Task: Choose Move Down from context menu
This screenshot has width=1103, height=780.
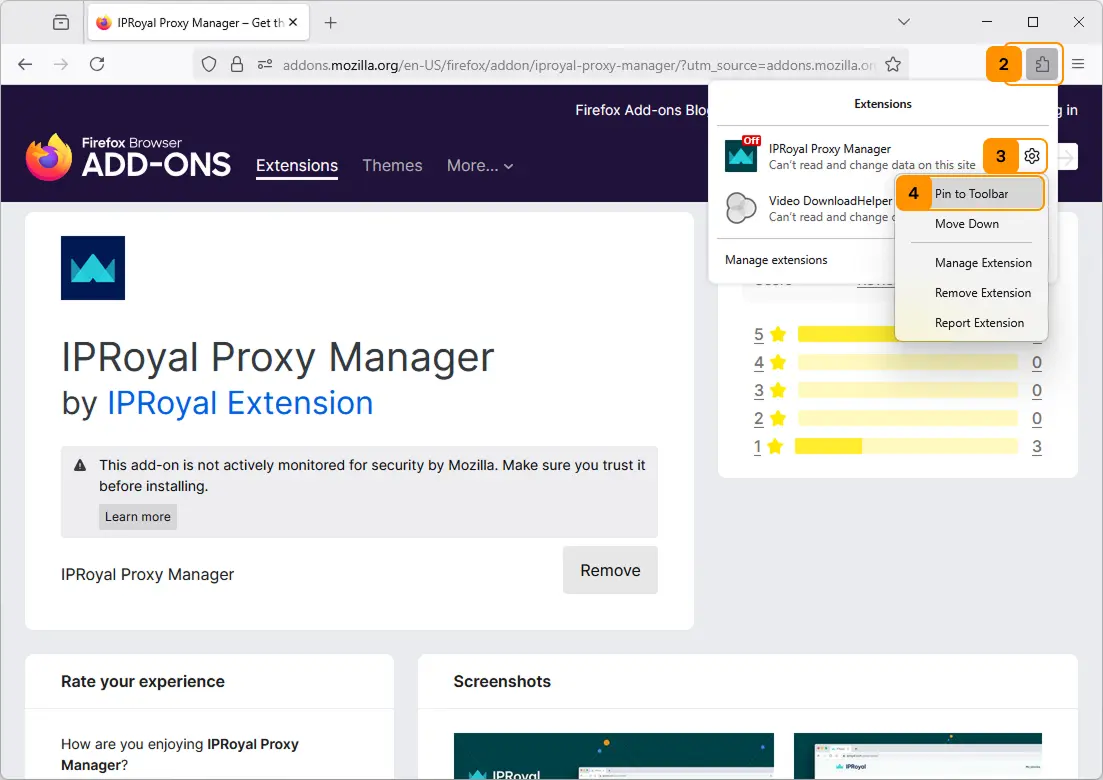Action: [967, 224]
